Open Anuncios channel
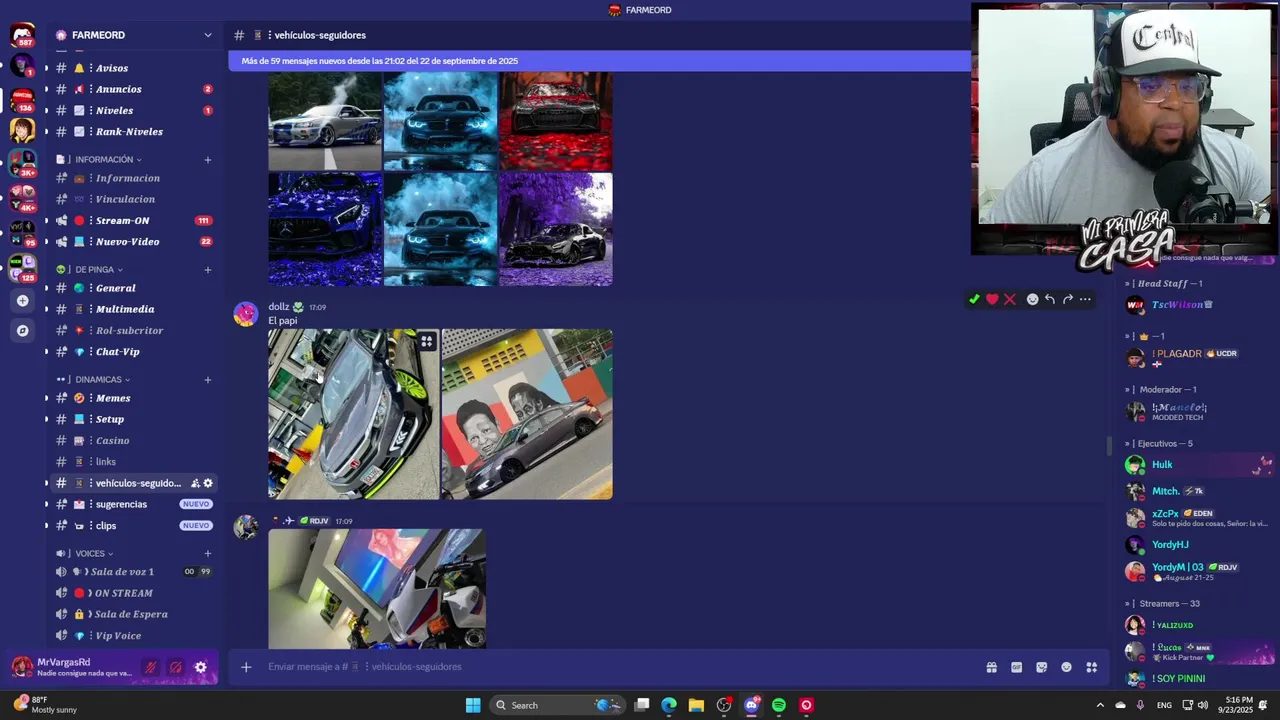The image size is (1280, 720). point(134,89)
